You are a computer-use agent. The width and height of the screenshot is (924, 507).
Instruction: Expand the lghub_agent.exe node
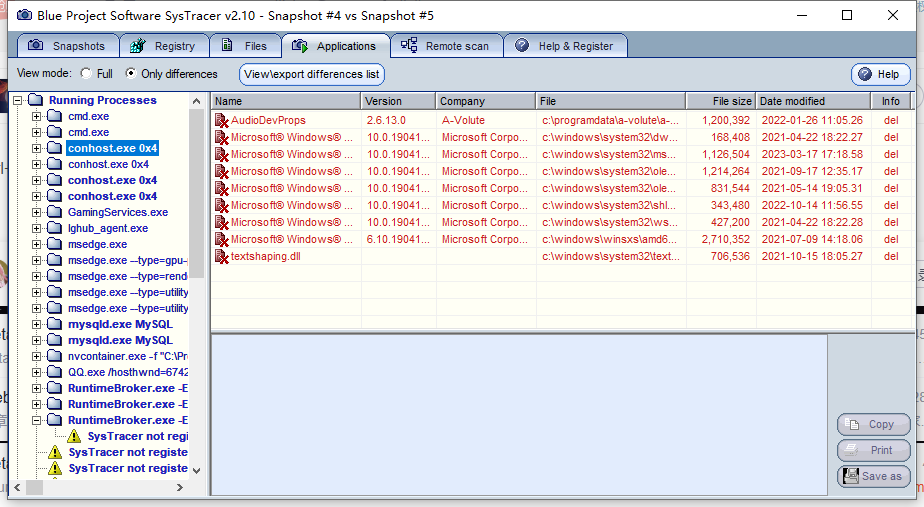point(37,228)
